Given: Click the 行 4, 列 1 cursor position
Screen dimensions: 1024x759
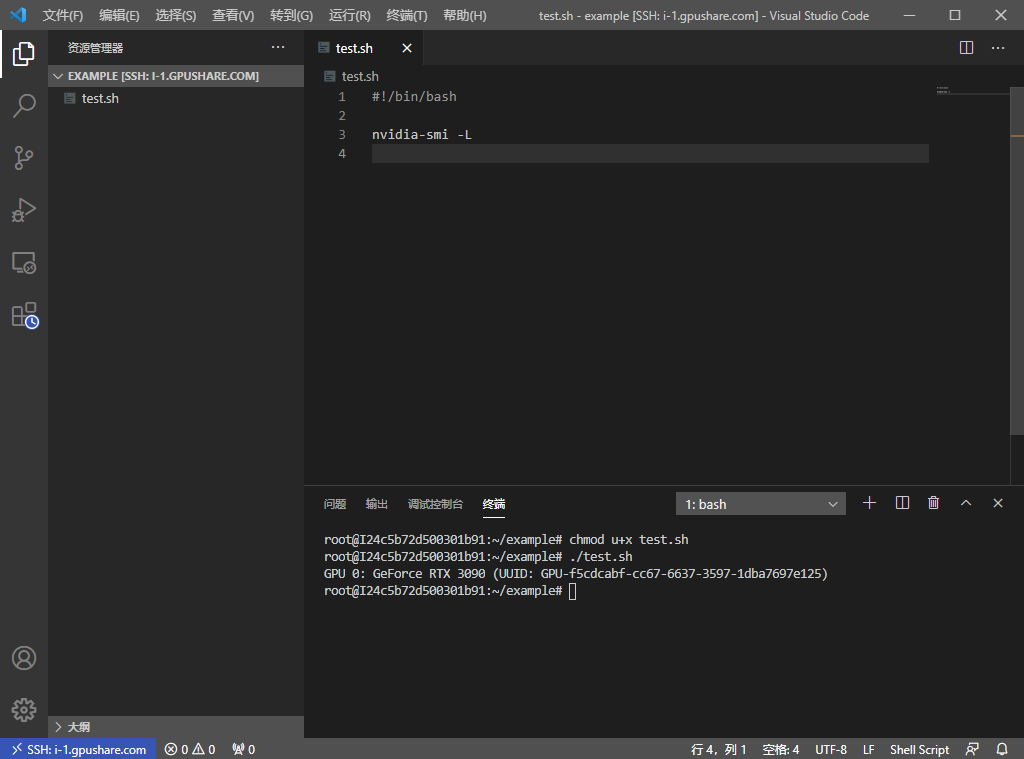Looking at the screenshot, I should (x=718, y=749).
